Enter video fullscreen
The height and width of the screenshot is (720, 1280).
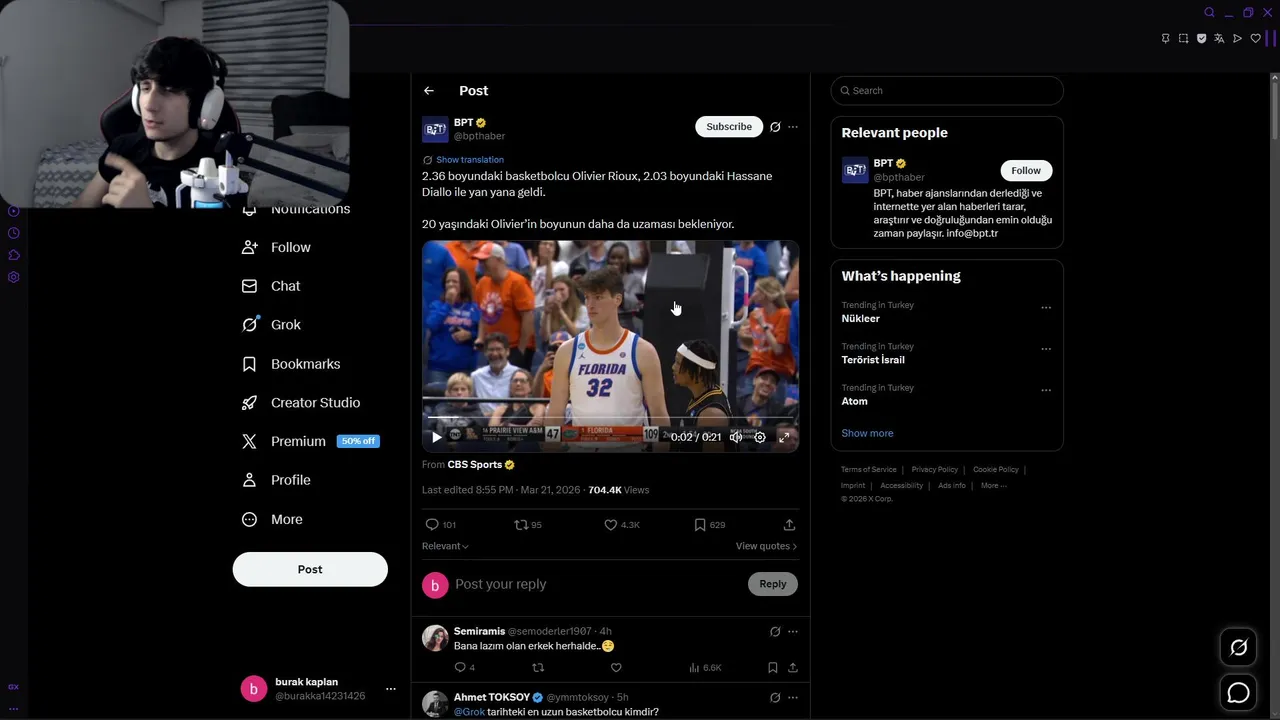pyautogui.click(x=784, y=437)
